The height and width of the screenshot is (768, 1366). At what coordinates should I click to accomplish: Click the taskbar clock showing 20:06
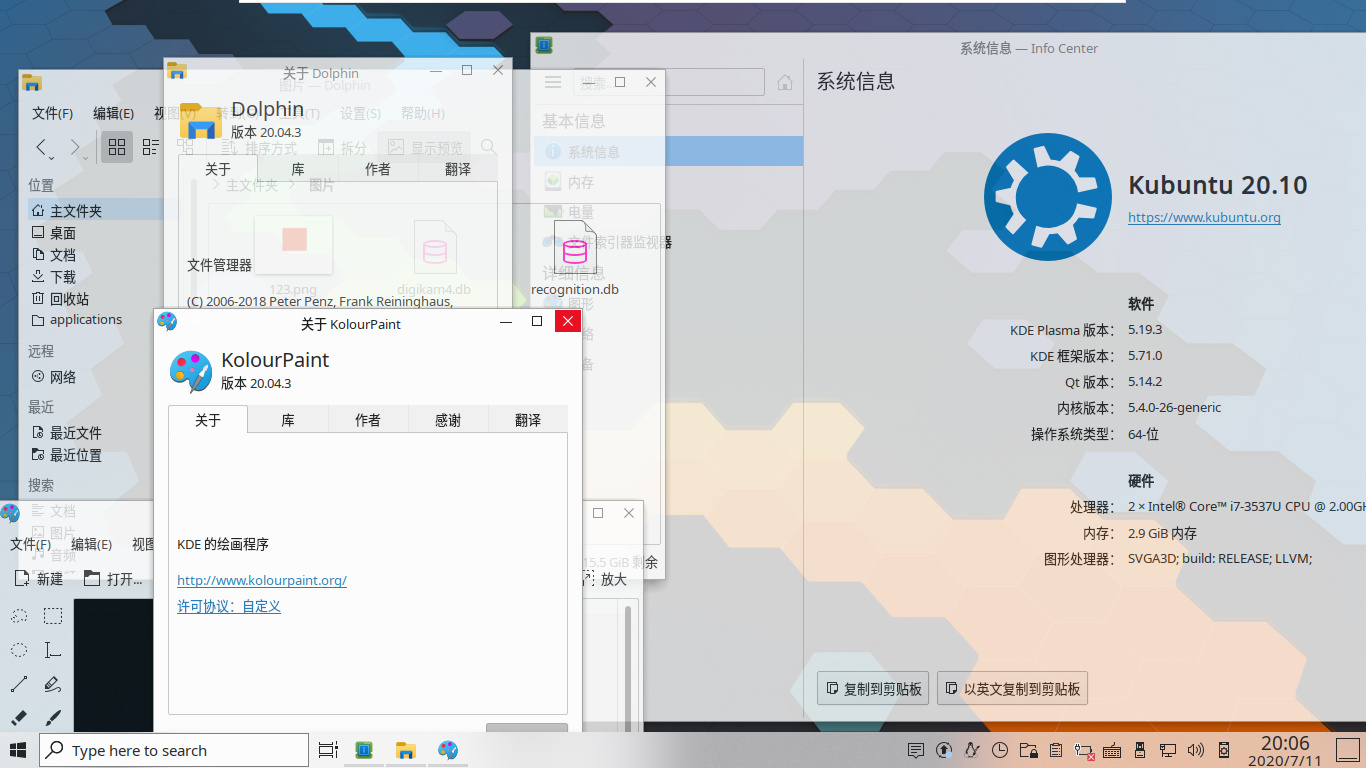tap(1285, 750)
